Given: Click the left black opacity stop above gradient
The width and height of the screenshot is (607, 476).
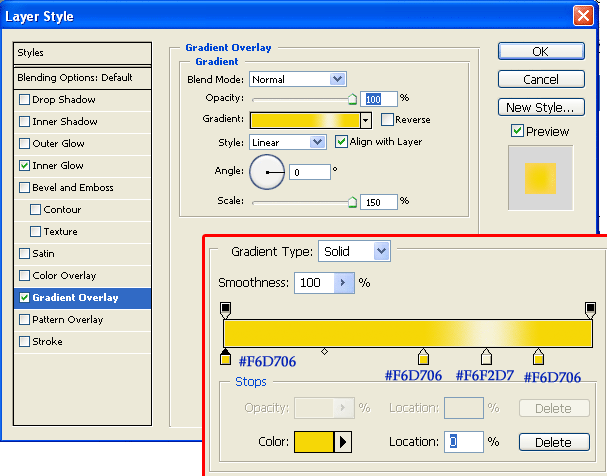Looking at the screenshot, I should point(225,310).
